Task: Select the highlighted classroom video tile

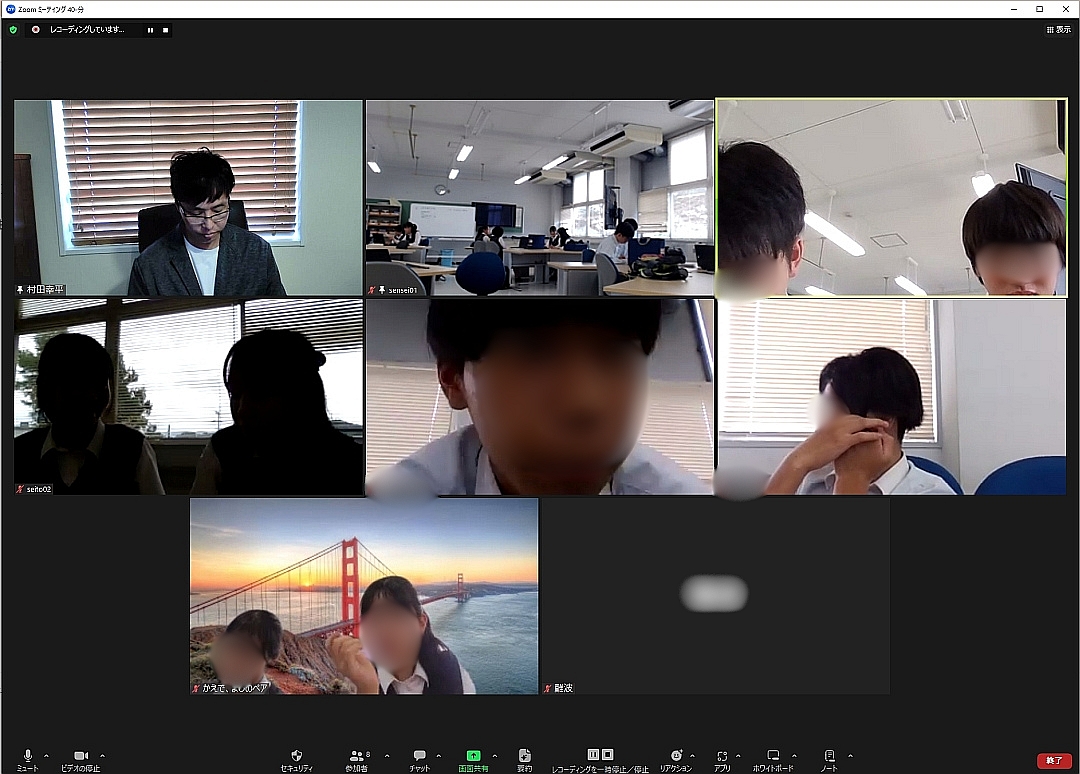Action: tap(891, 197)
